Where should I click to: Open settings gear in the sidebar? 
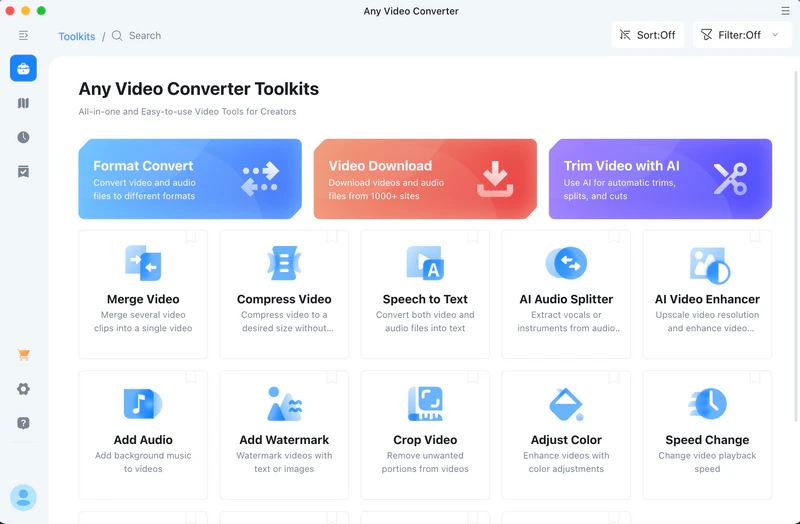coord(23,389)
